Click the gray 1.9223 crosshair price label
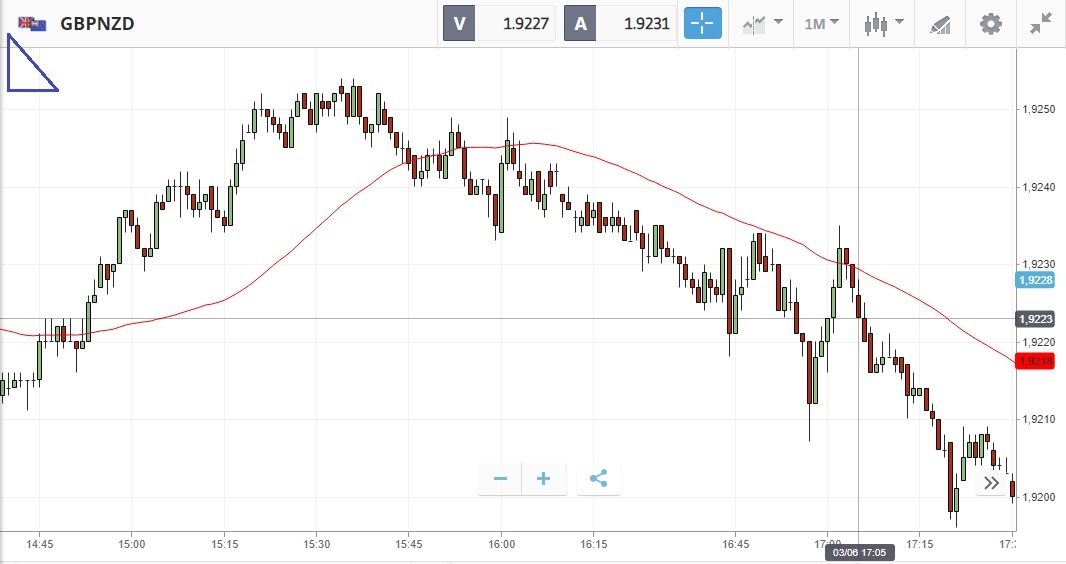This screenshot has width=1066, height=564. [1035, 319]
